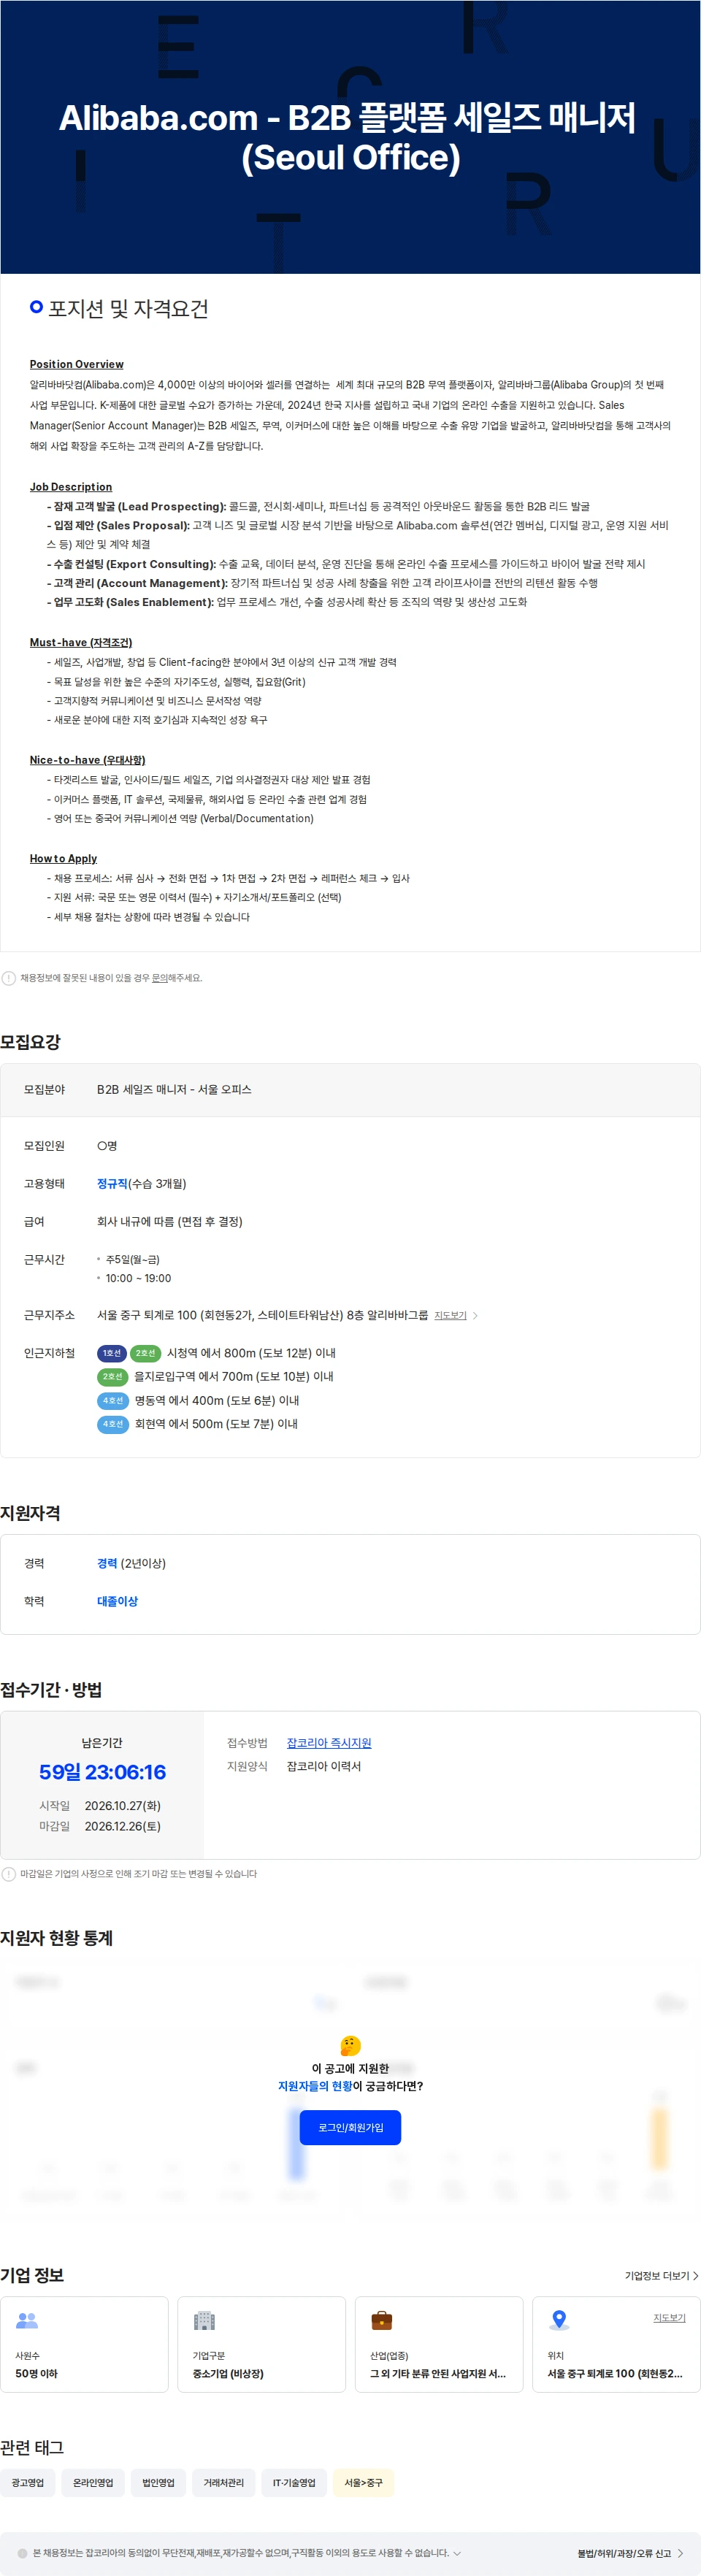Viewport: 701px width, 2576px height.
Task: Click the 산업(업종) card
Action: [439, 2345]
